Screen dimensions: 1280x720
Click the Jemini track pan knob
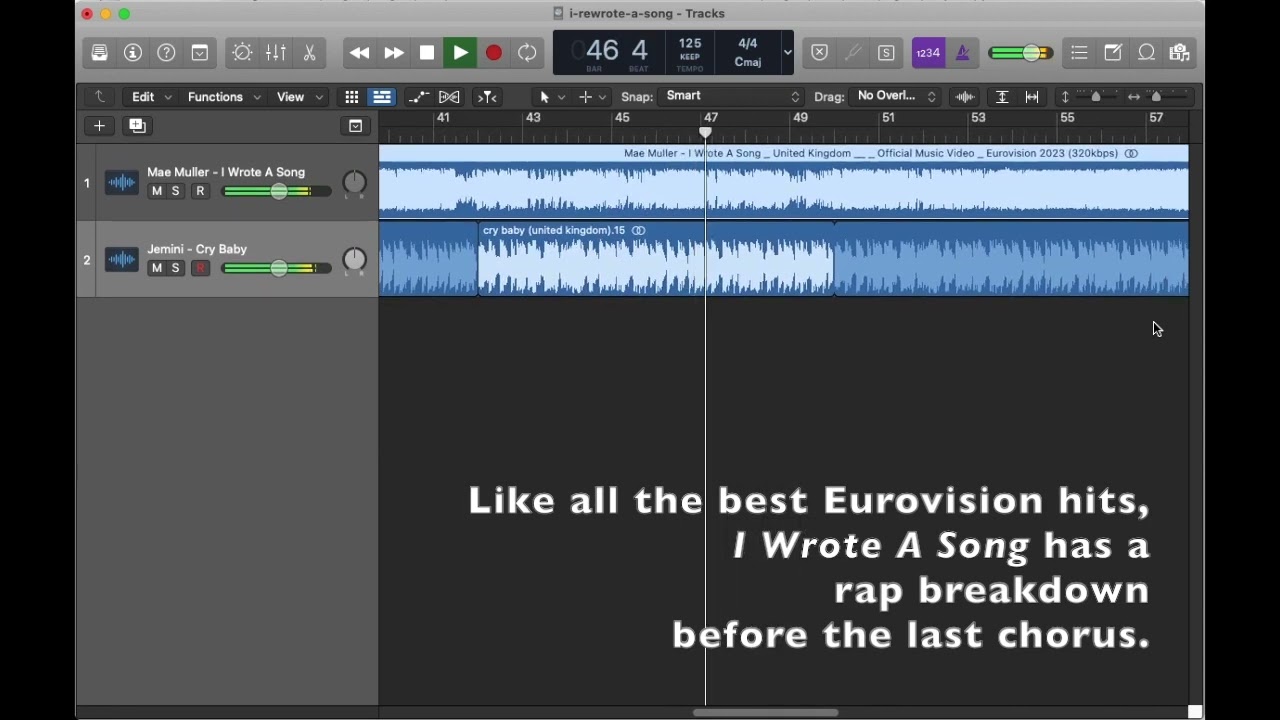[355, 260]
